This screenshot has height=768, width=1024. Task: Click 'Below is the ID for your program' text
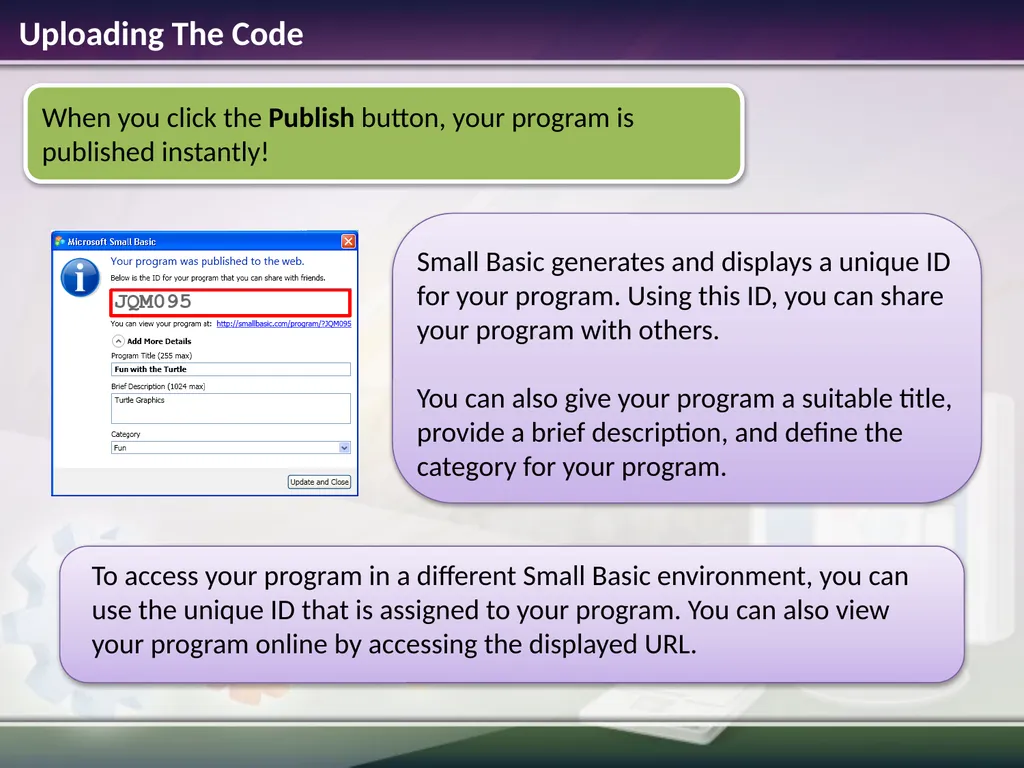(217, 278)
